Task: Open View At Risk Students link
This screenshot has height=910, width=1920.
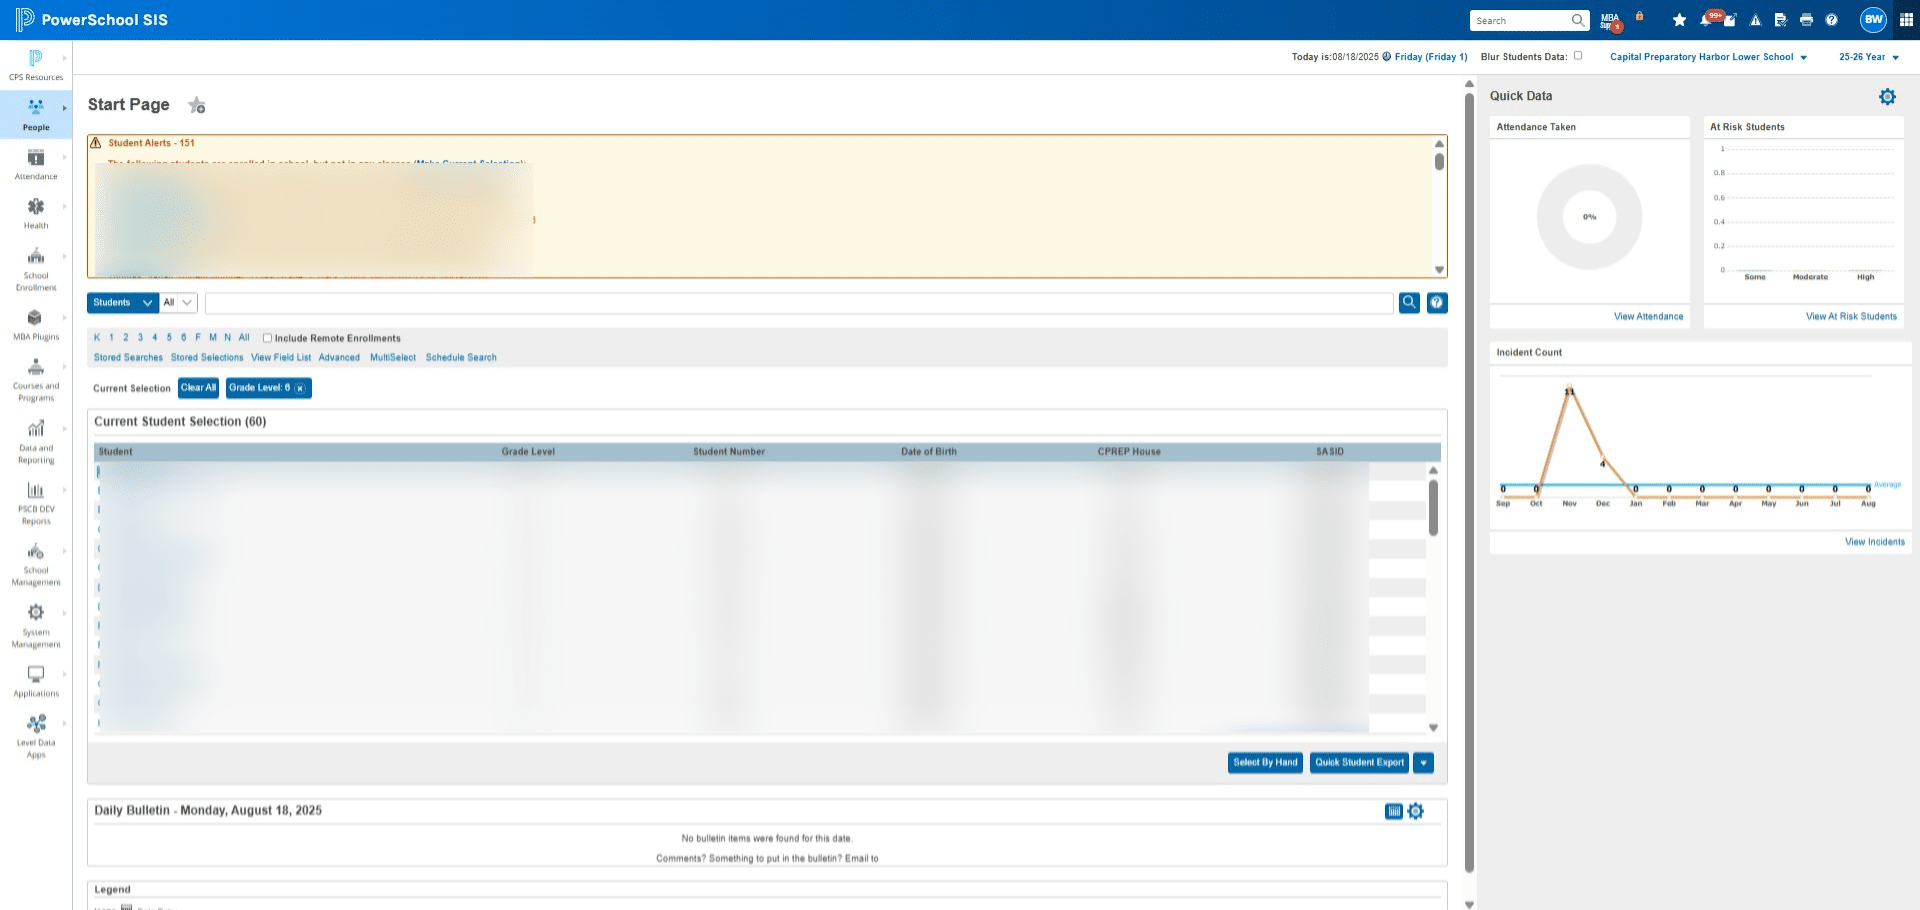Action: tap(1851, 317)
